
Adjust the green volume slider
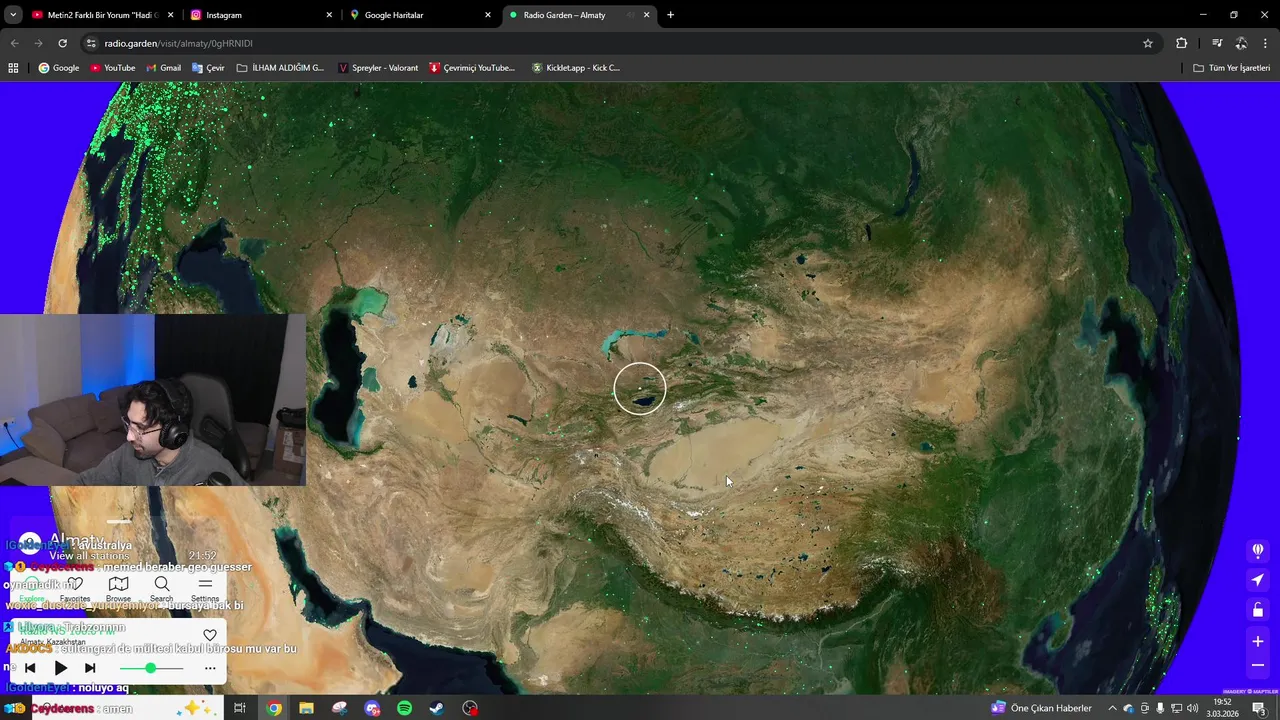pyautogui.click(x=150, y=668)
